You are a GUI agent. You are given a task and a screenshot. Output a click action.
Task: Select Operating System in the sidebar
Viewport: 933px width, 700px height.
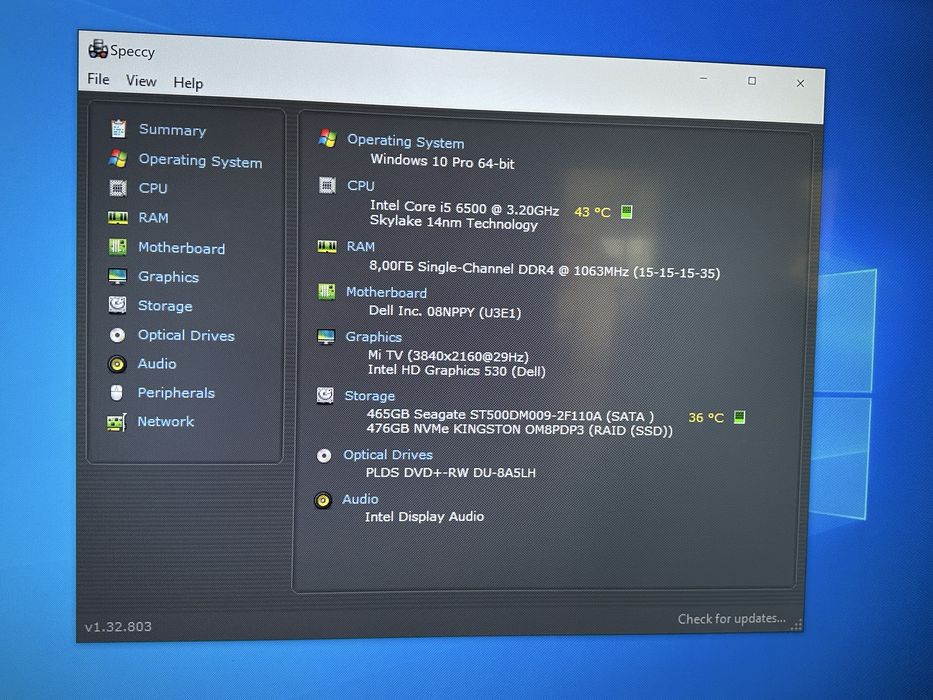pos(201,161)
